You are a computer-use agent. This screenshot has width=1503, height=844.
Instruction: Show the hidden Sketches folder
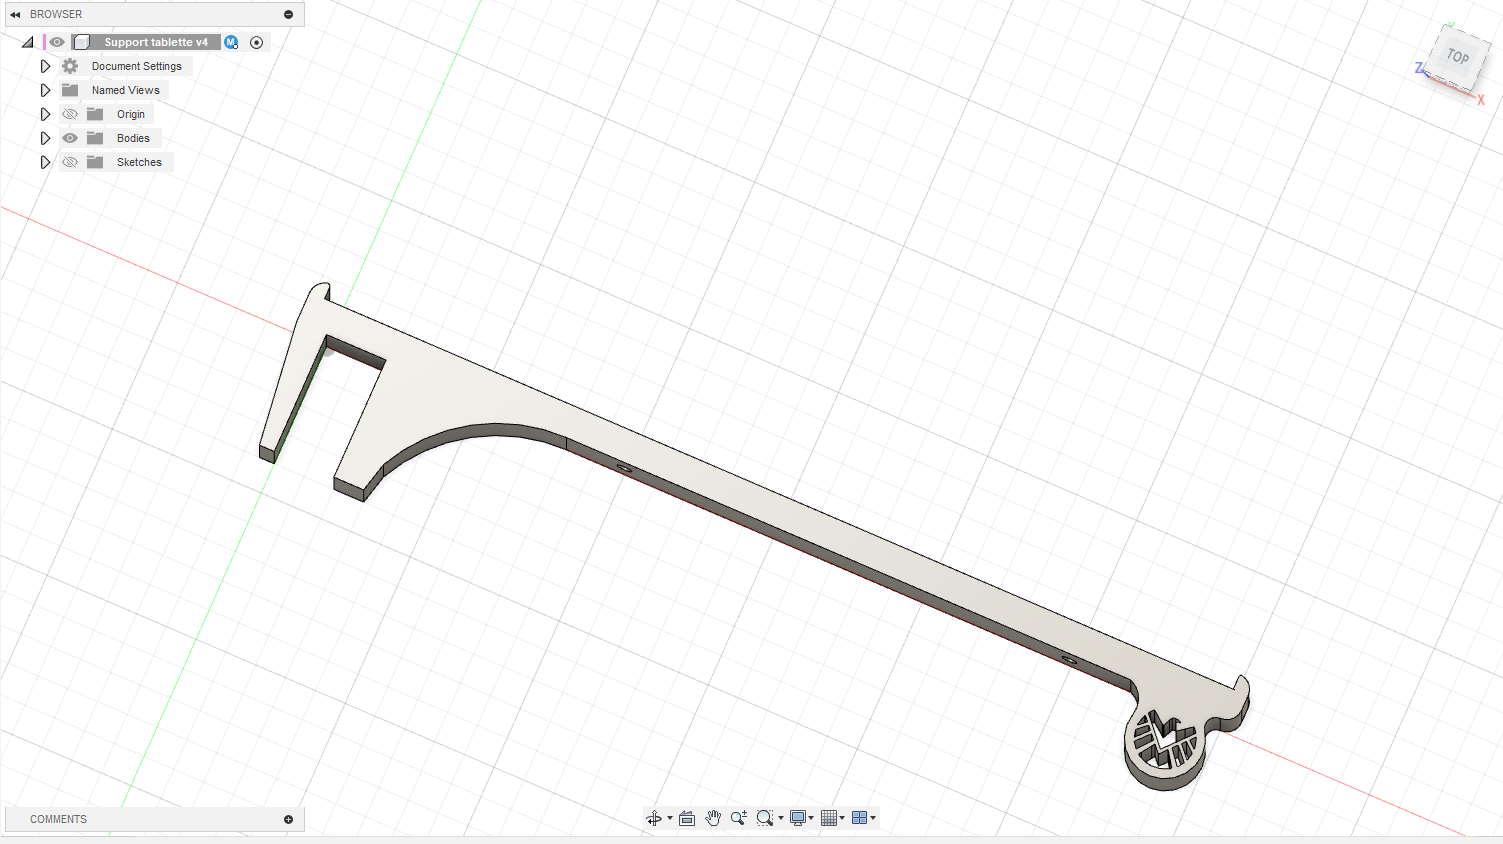click(70, 162)
